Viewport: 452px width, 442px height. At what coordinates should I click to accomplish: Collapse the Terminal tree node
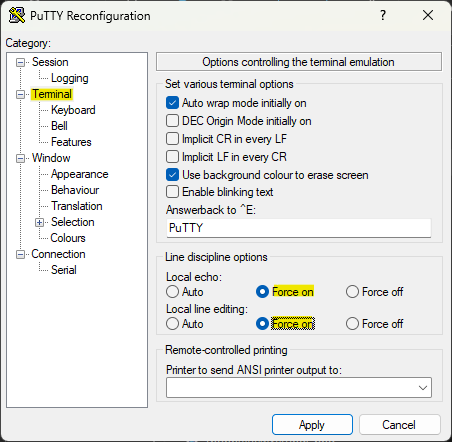(x=21, y=94)
